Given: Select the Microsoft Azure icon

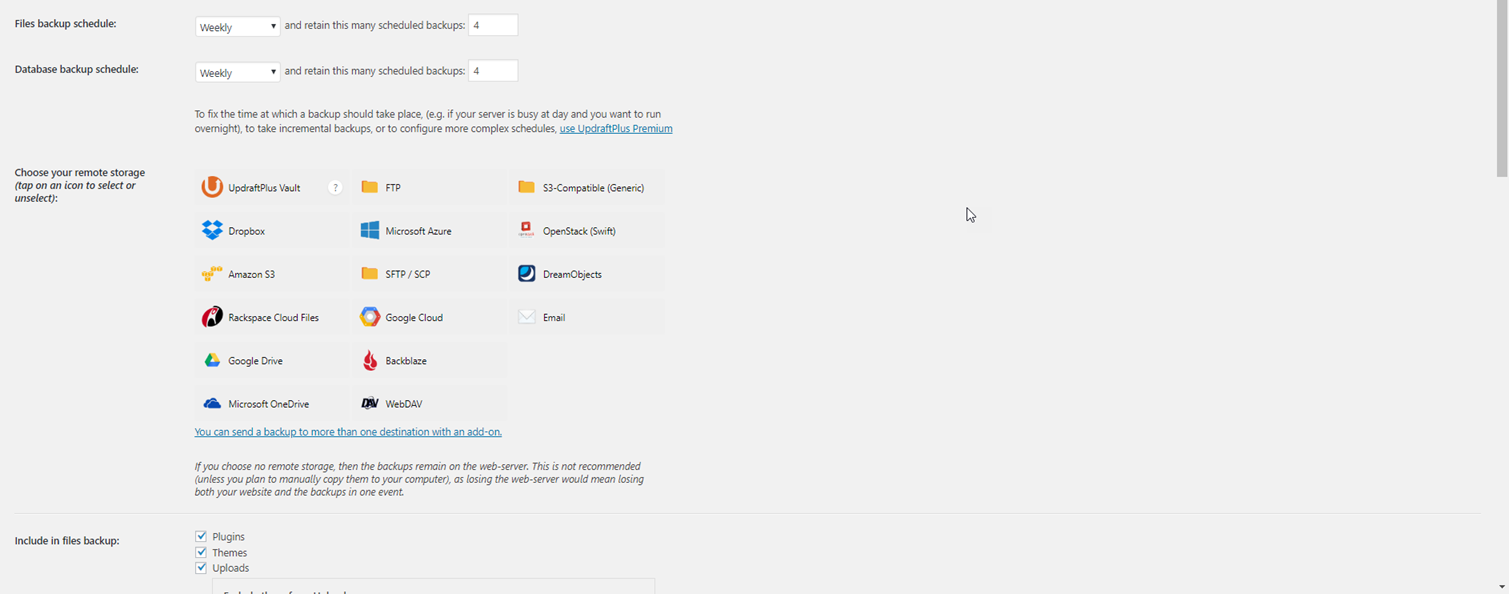Looking at the screenshot, I should 370,231.
